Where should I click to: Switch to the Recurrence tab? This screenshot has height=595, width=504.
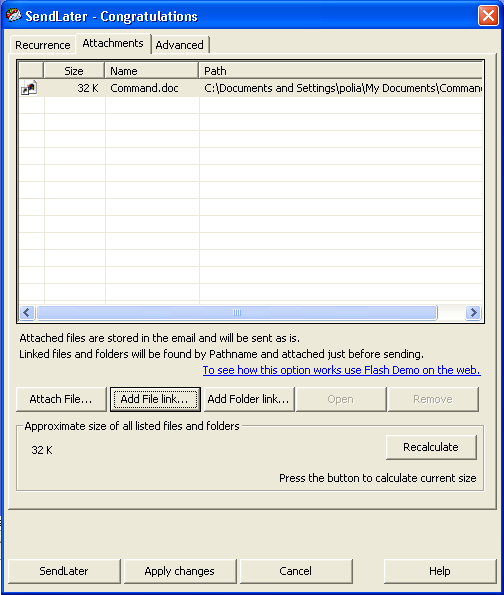pos(43,45)
